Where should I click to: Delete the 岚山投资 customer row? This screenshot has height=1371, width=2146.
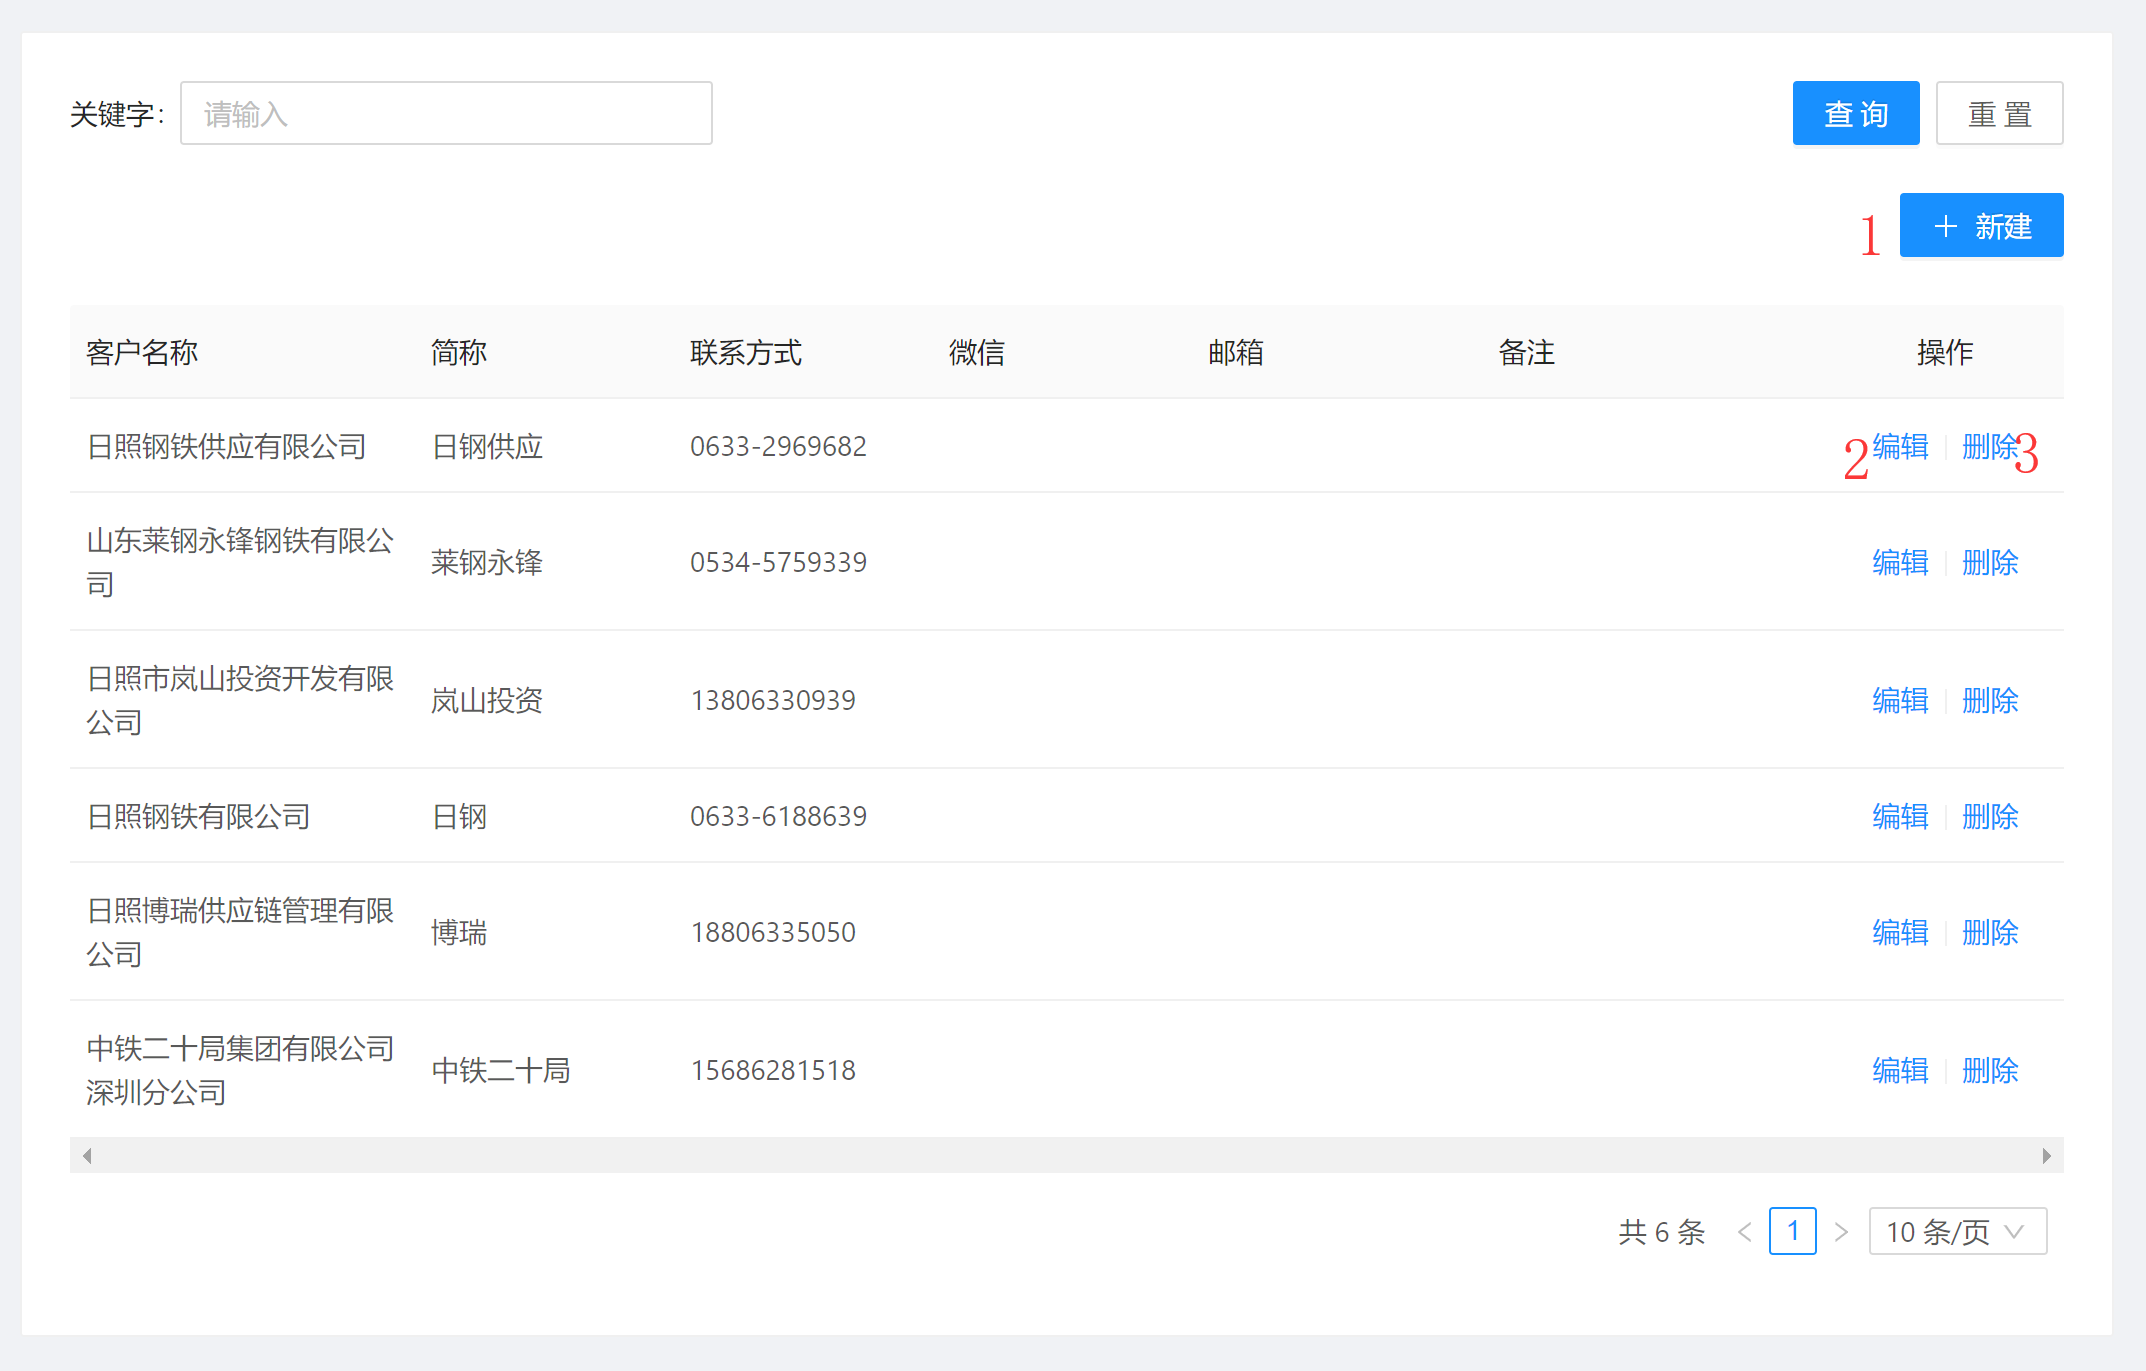click(x=1989, y=700)
